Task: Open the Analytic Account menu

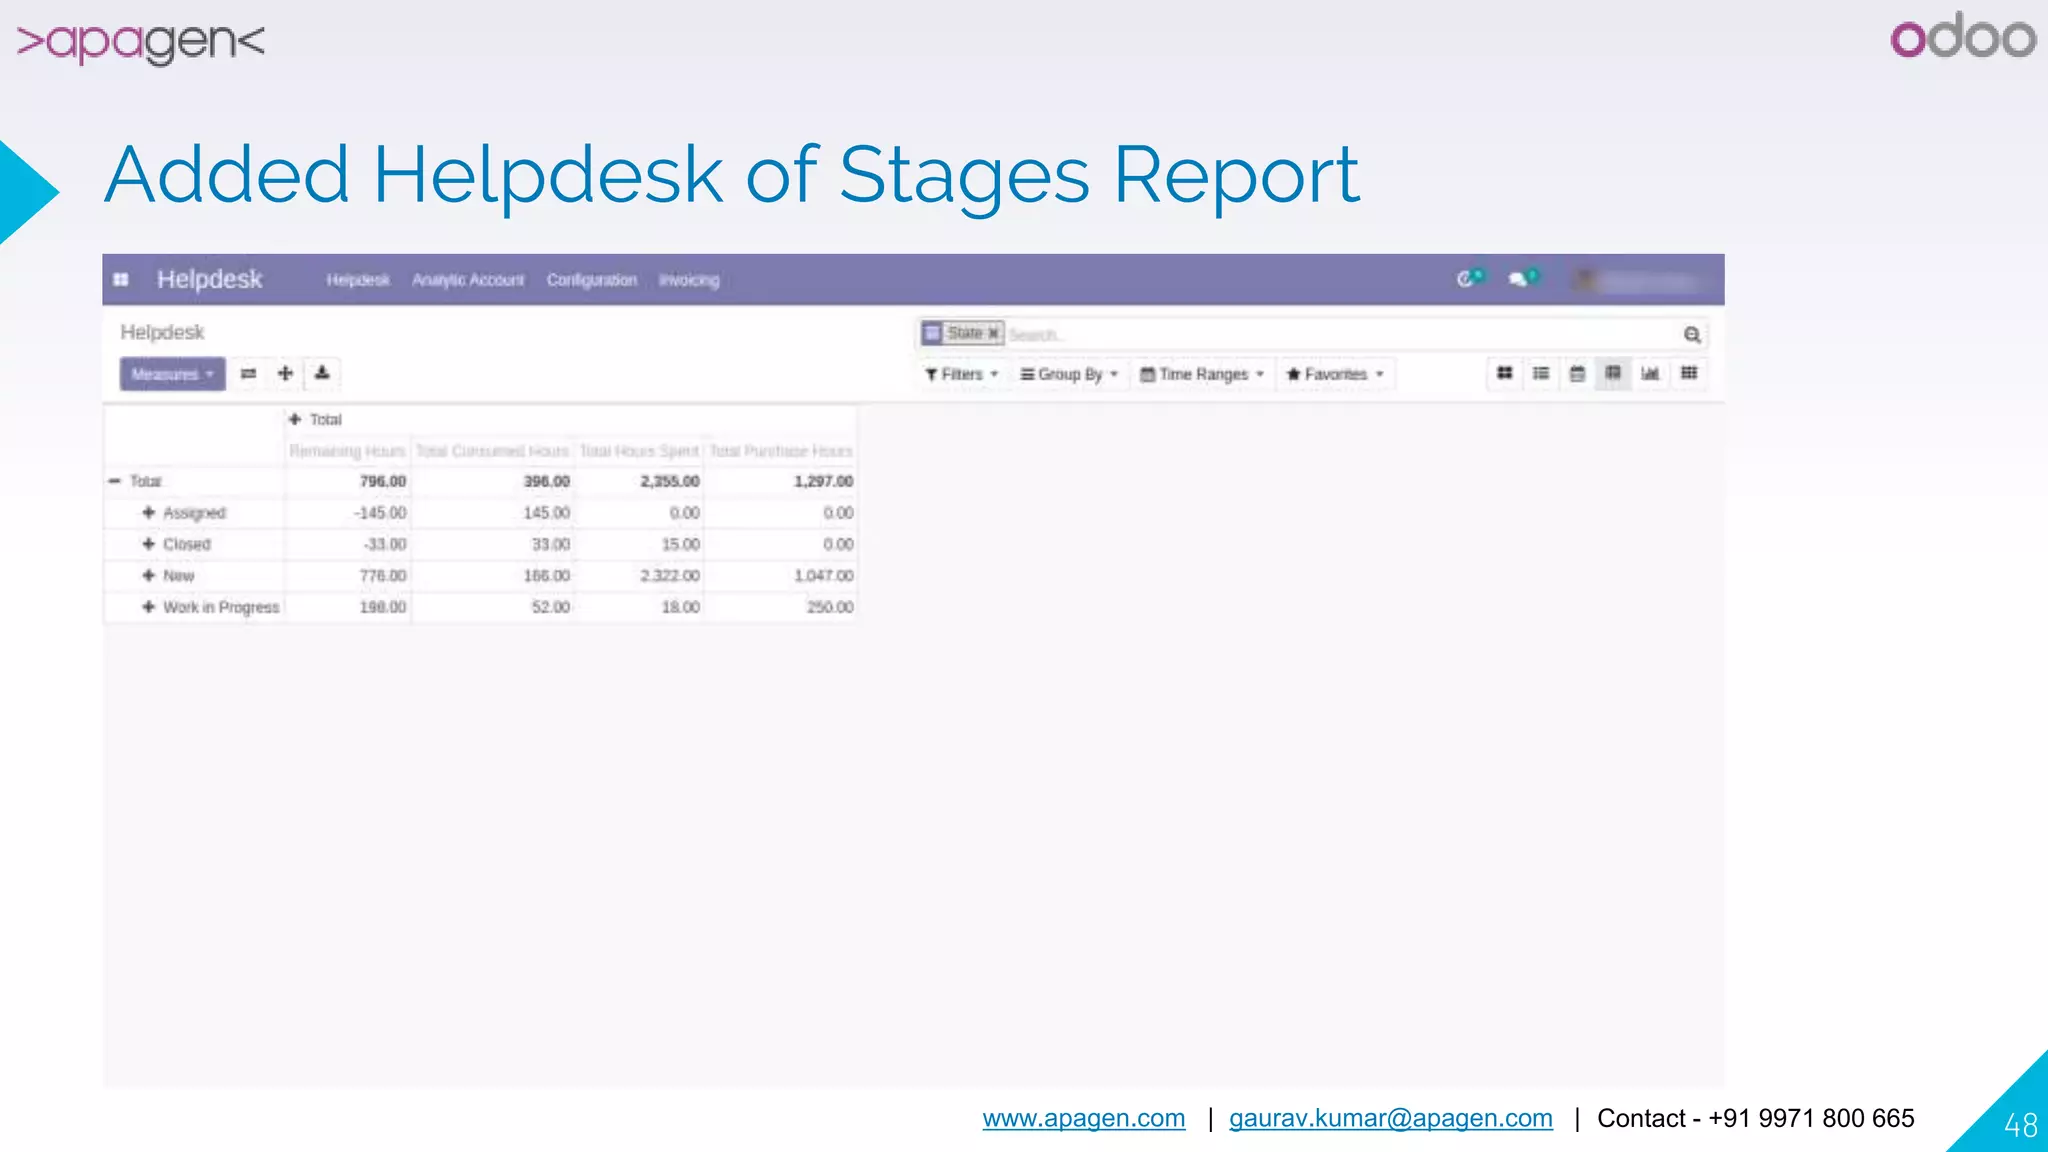Action: point(468,280)
